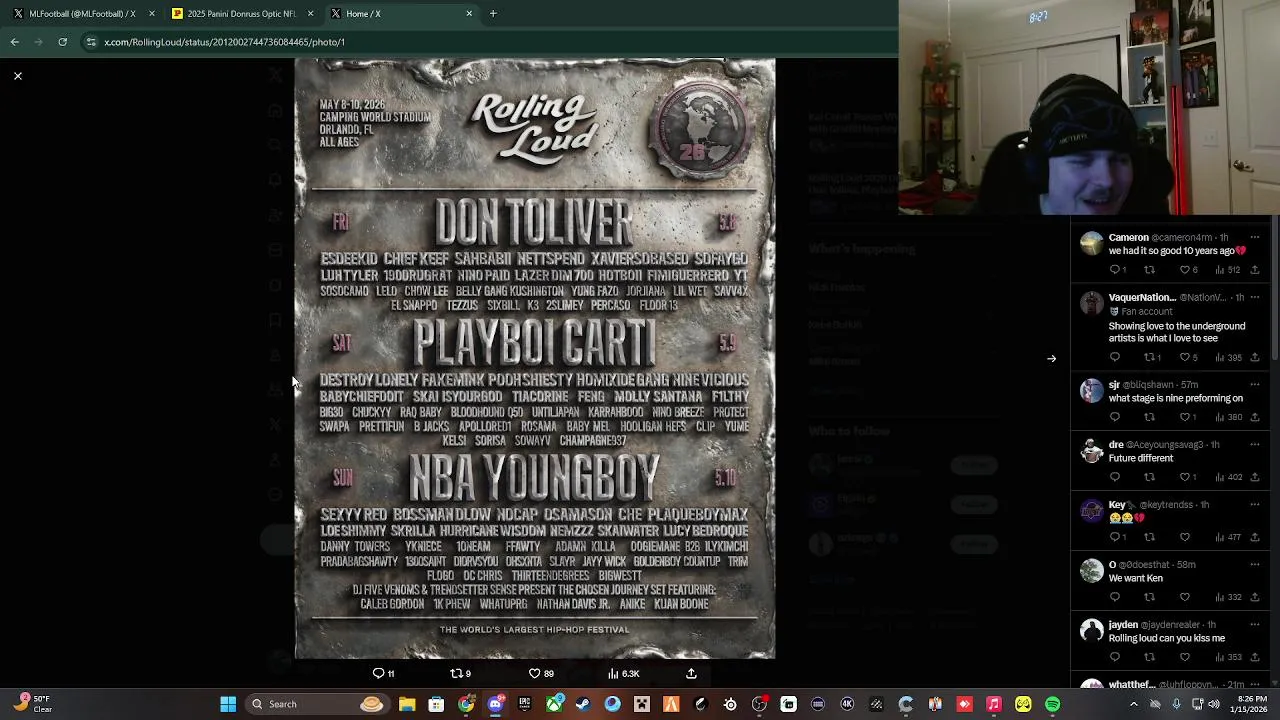
Task: Open VaquerNation's profile name link
Action: click(1142, 297)
